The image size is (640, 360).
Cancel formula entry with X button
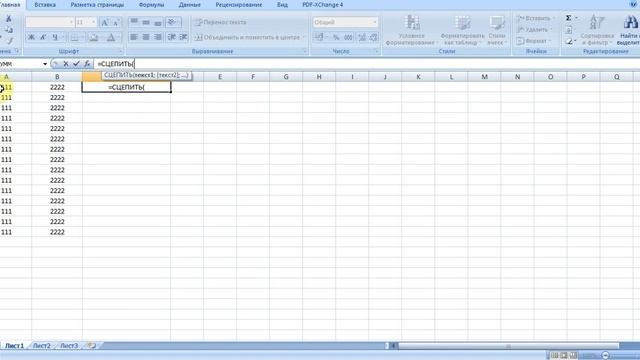tap(66, 64)
